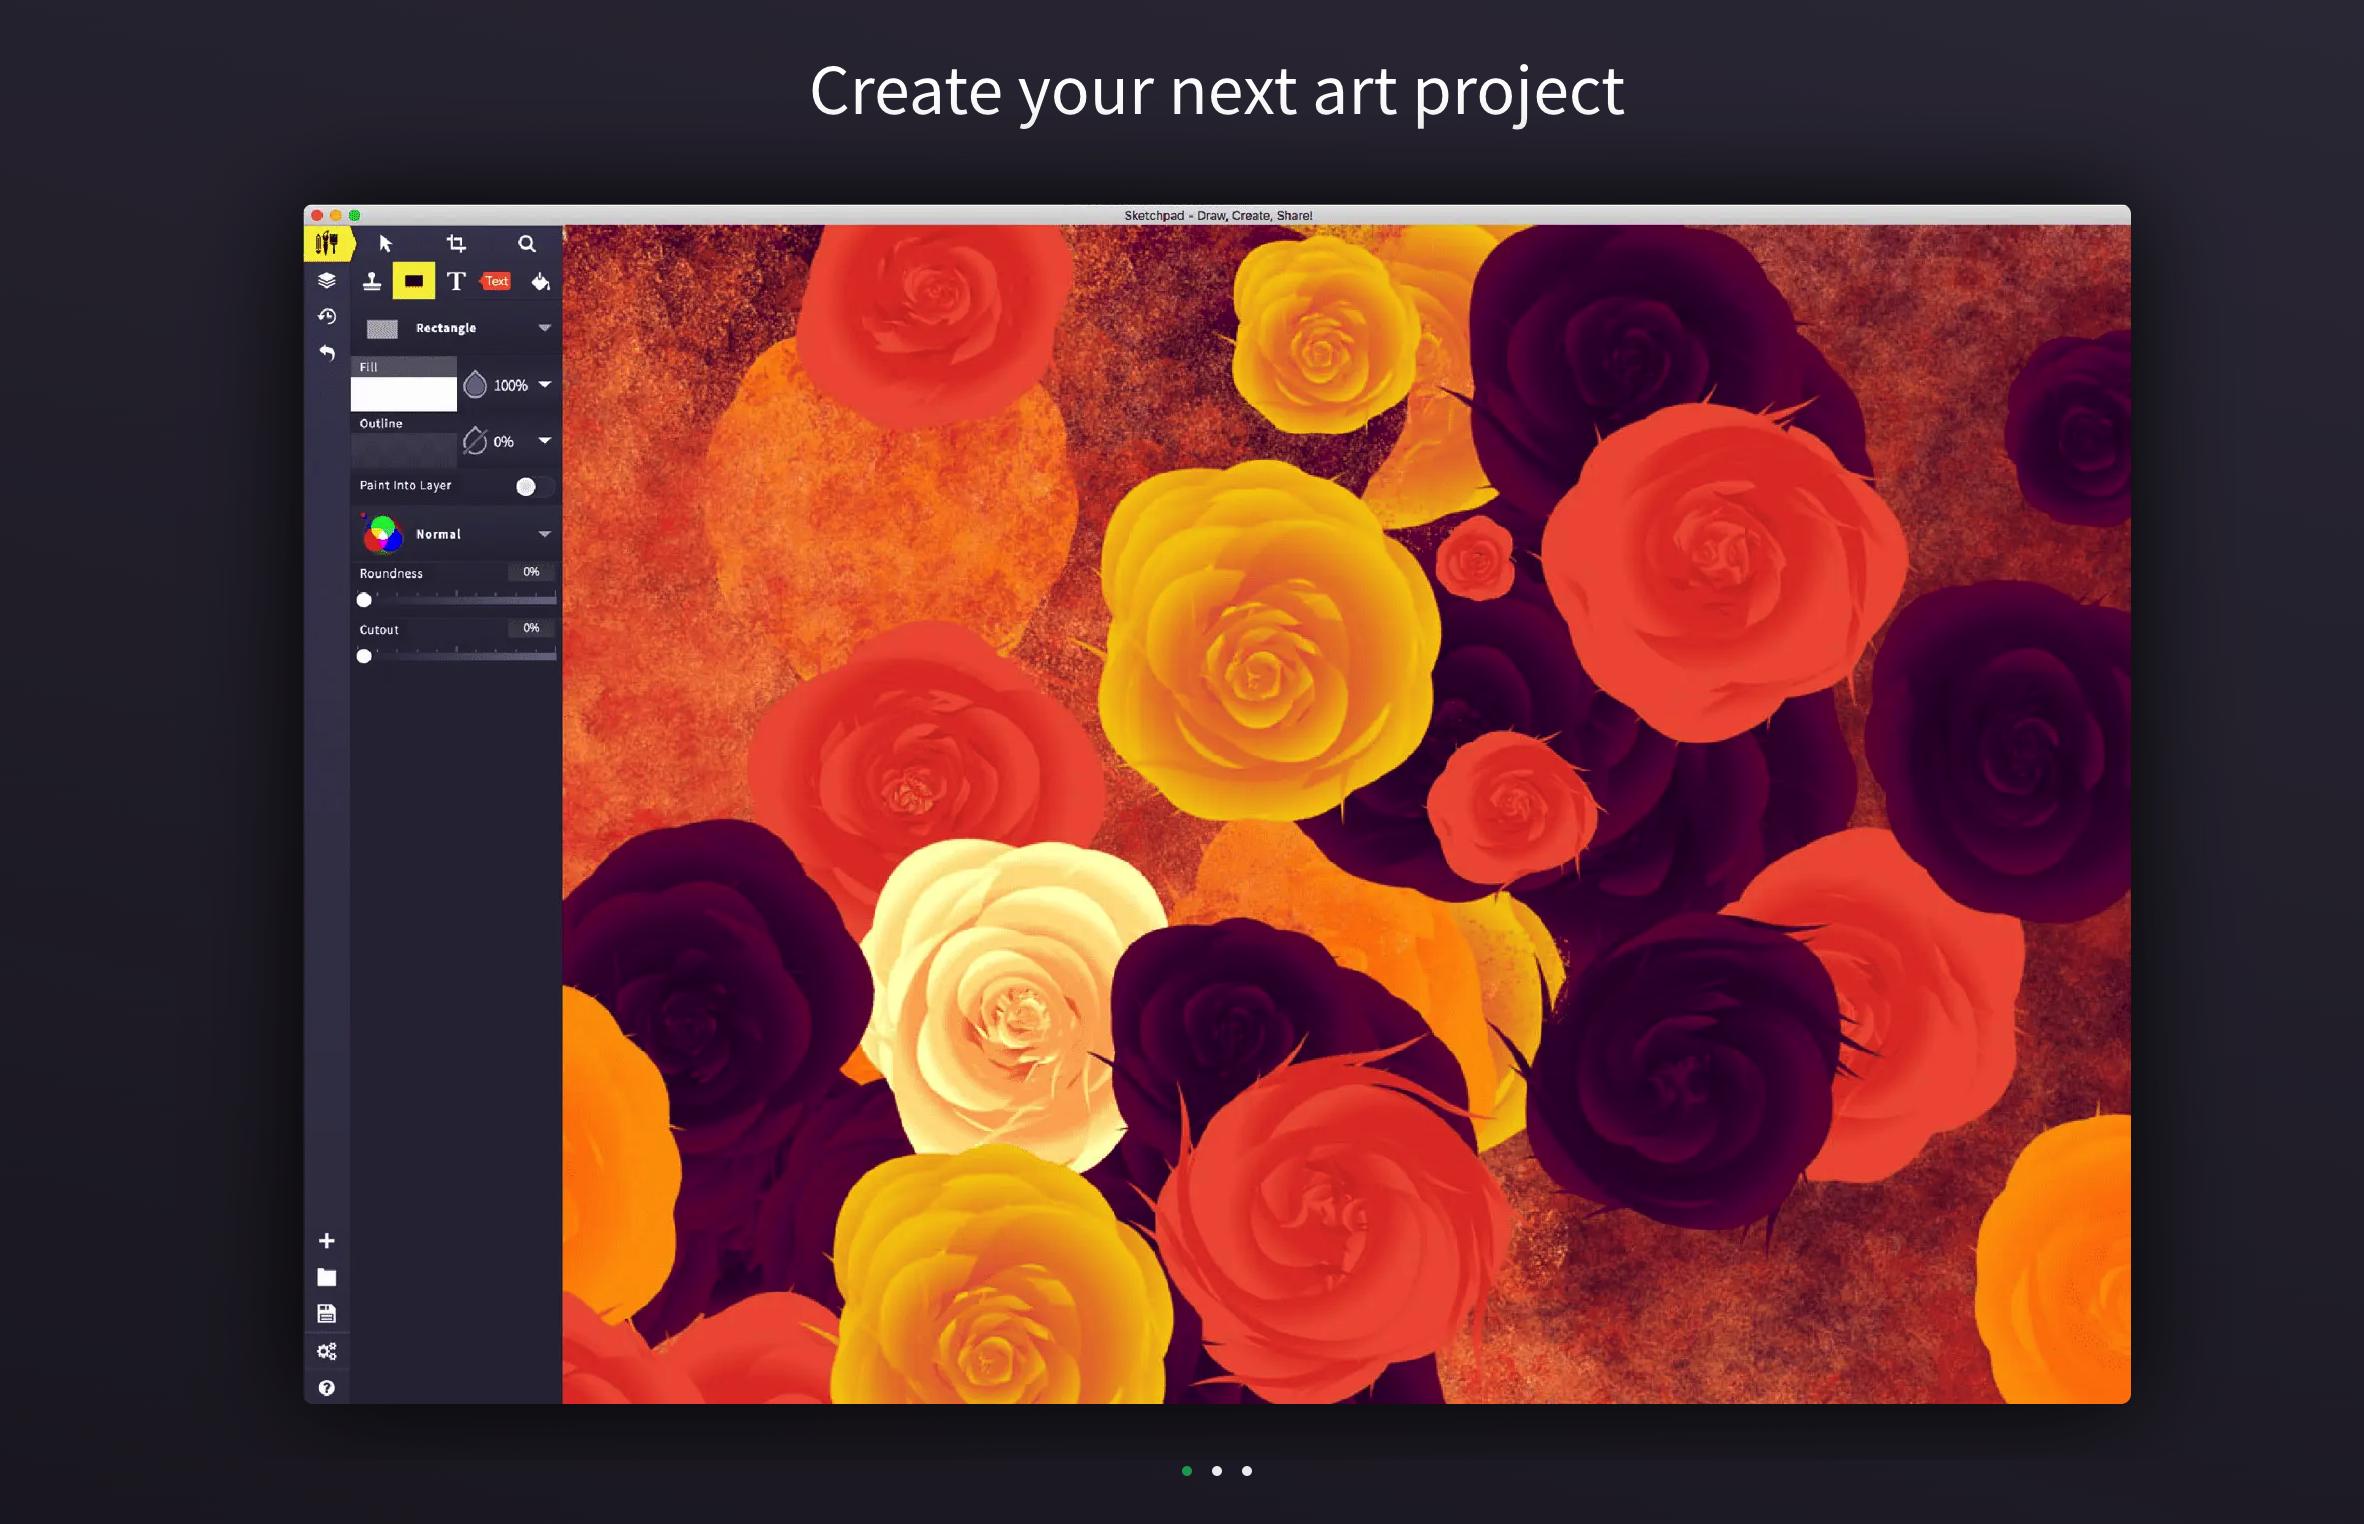Select the arrow pointer tool
The image size is (2364, 1524).
point(386,244)
